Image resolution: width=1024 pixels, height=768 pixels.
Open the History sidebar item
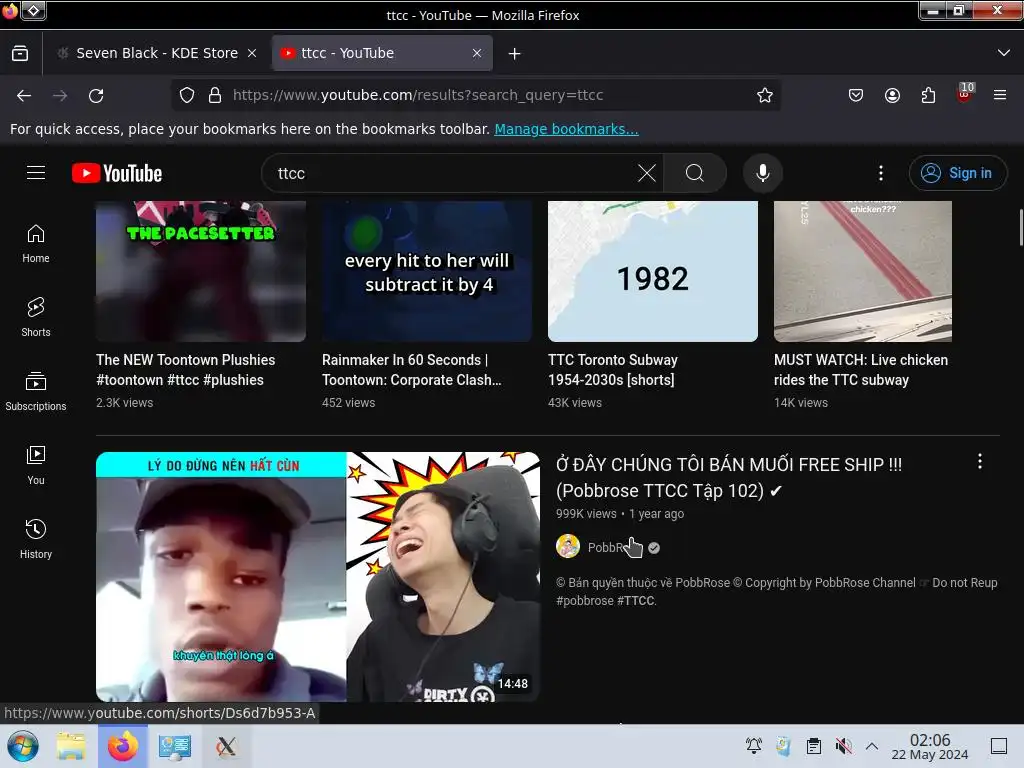coord(36,539)
